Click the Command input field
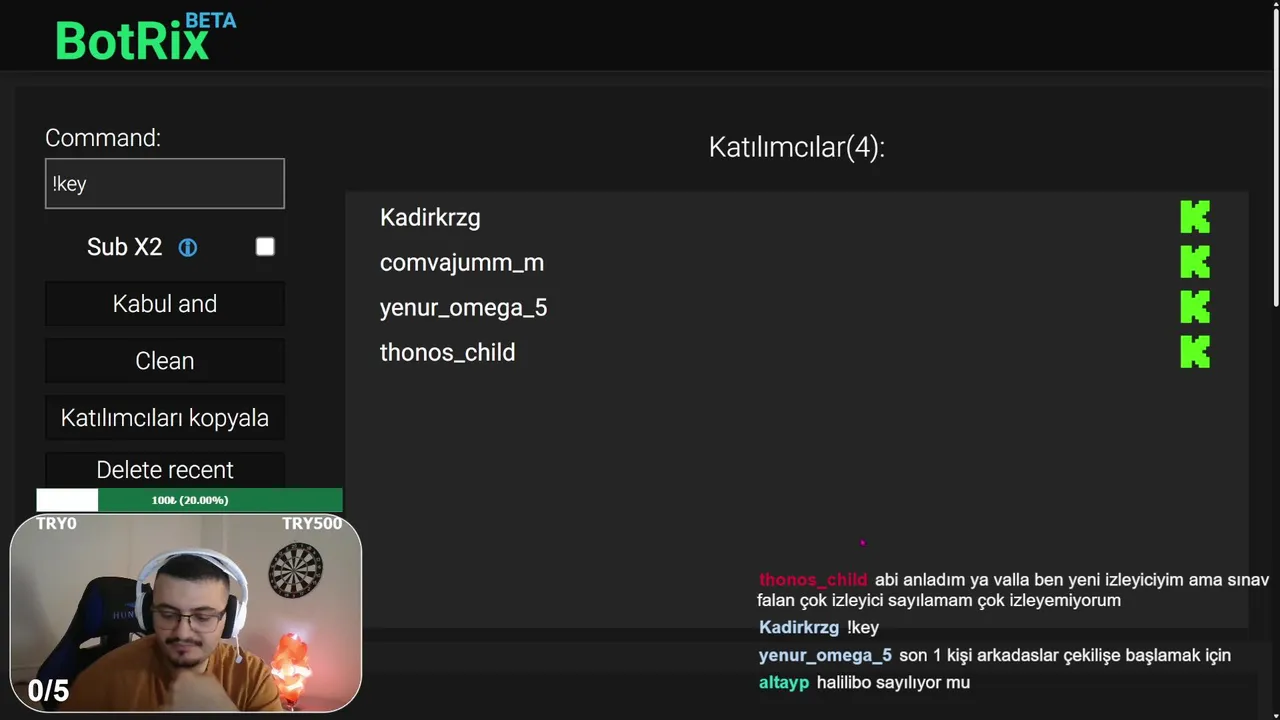This screenshot has width=1280, height=720. 165,184
